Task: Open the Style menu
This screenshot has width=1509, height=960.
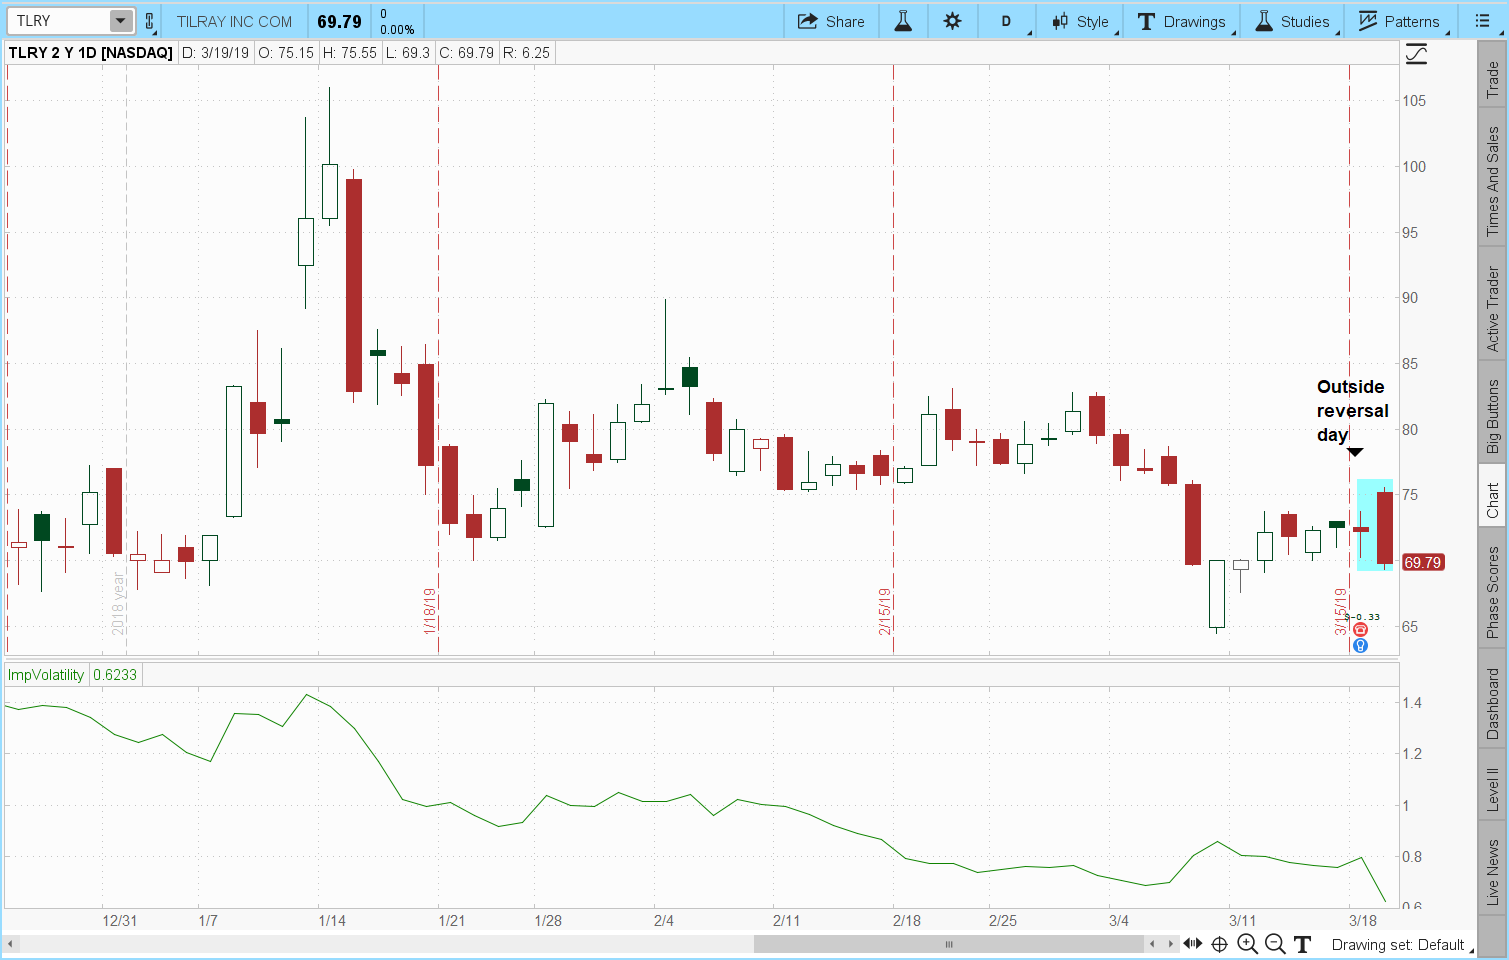Action: tap(1080, 21)
